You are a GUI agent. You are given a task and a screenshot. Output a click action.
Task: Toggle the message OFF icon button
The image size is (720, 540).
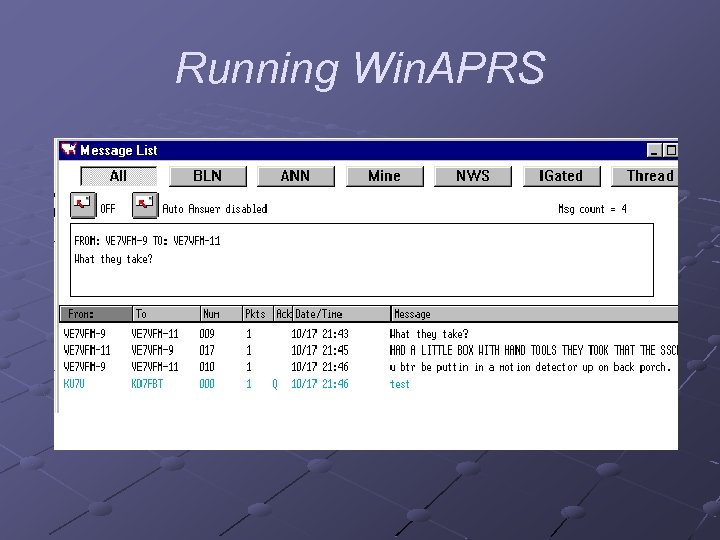(83, 205)
